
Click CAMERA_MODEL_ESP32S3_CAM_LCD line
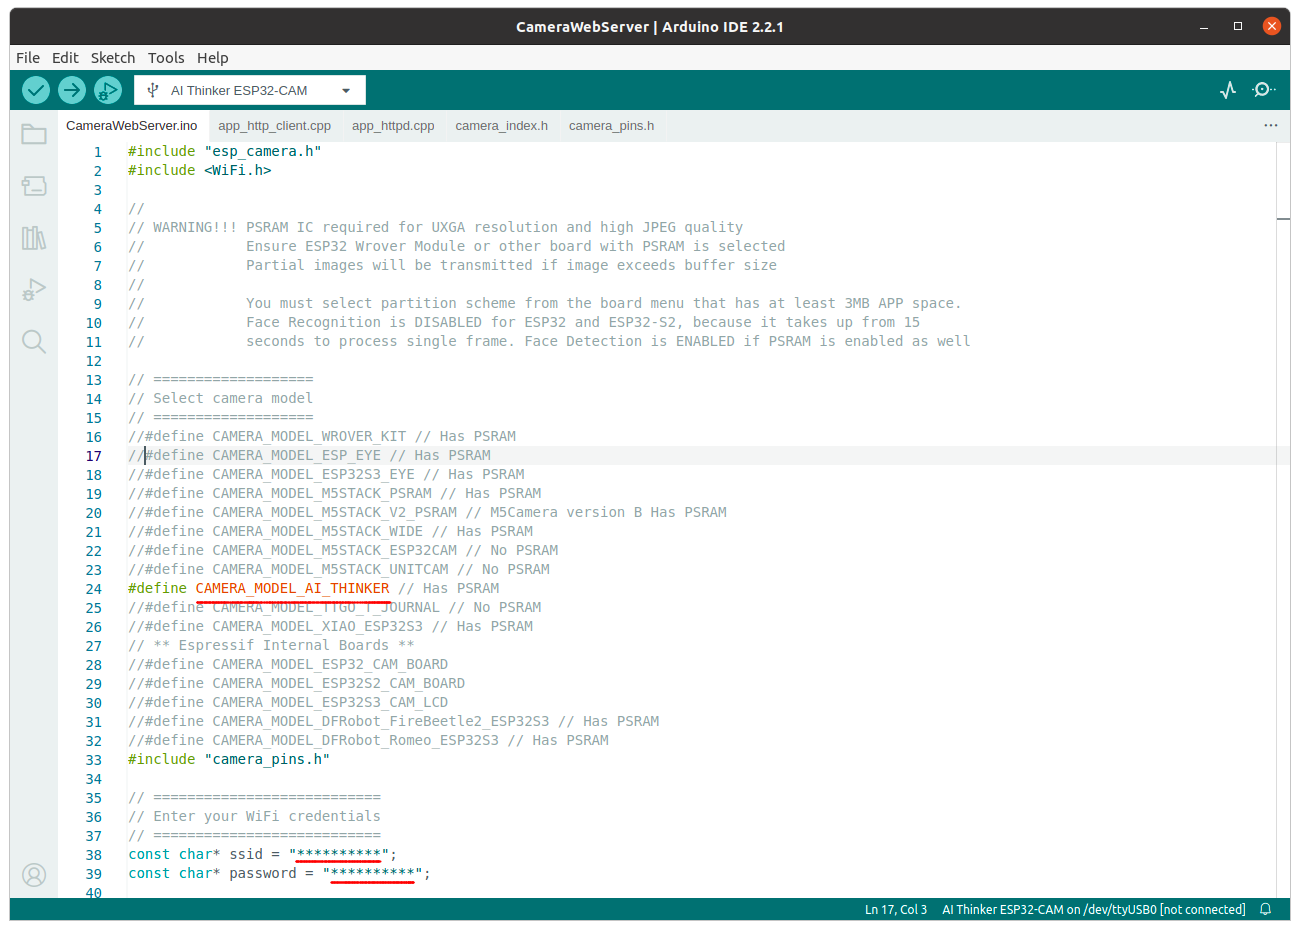click(x=288, y=702)
